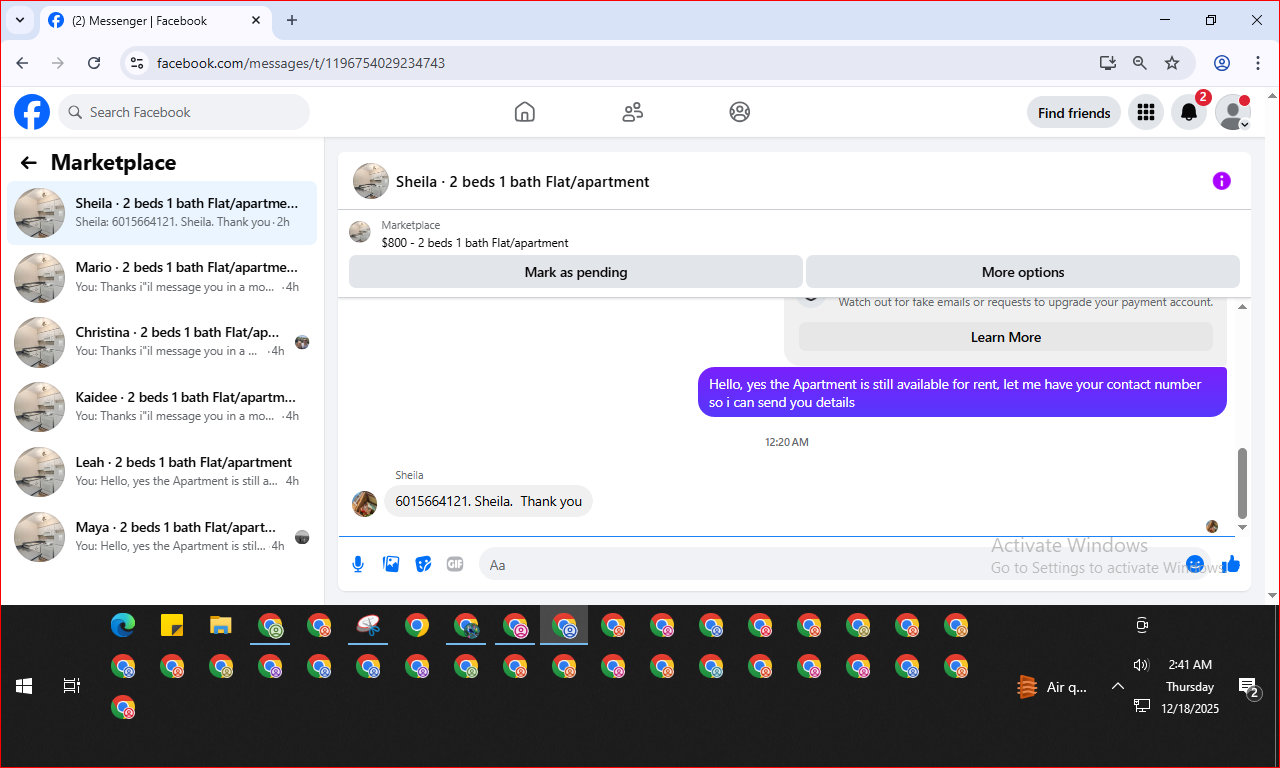This screenshot has height=768, width=1280.
Task: Open the Facebook logo home link
Action: [32, 112]
